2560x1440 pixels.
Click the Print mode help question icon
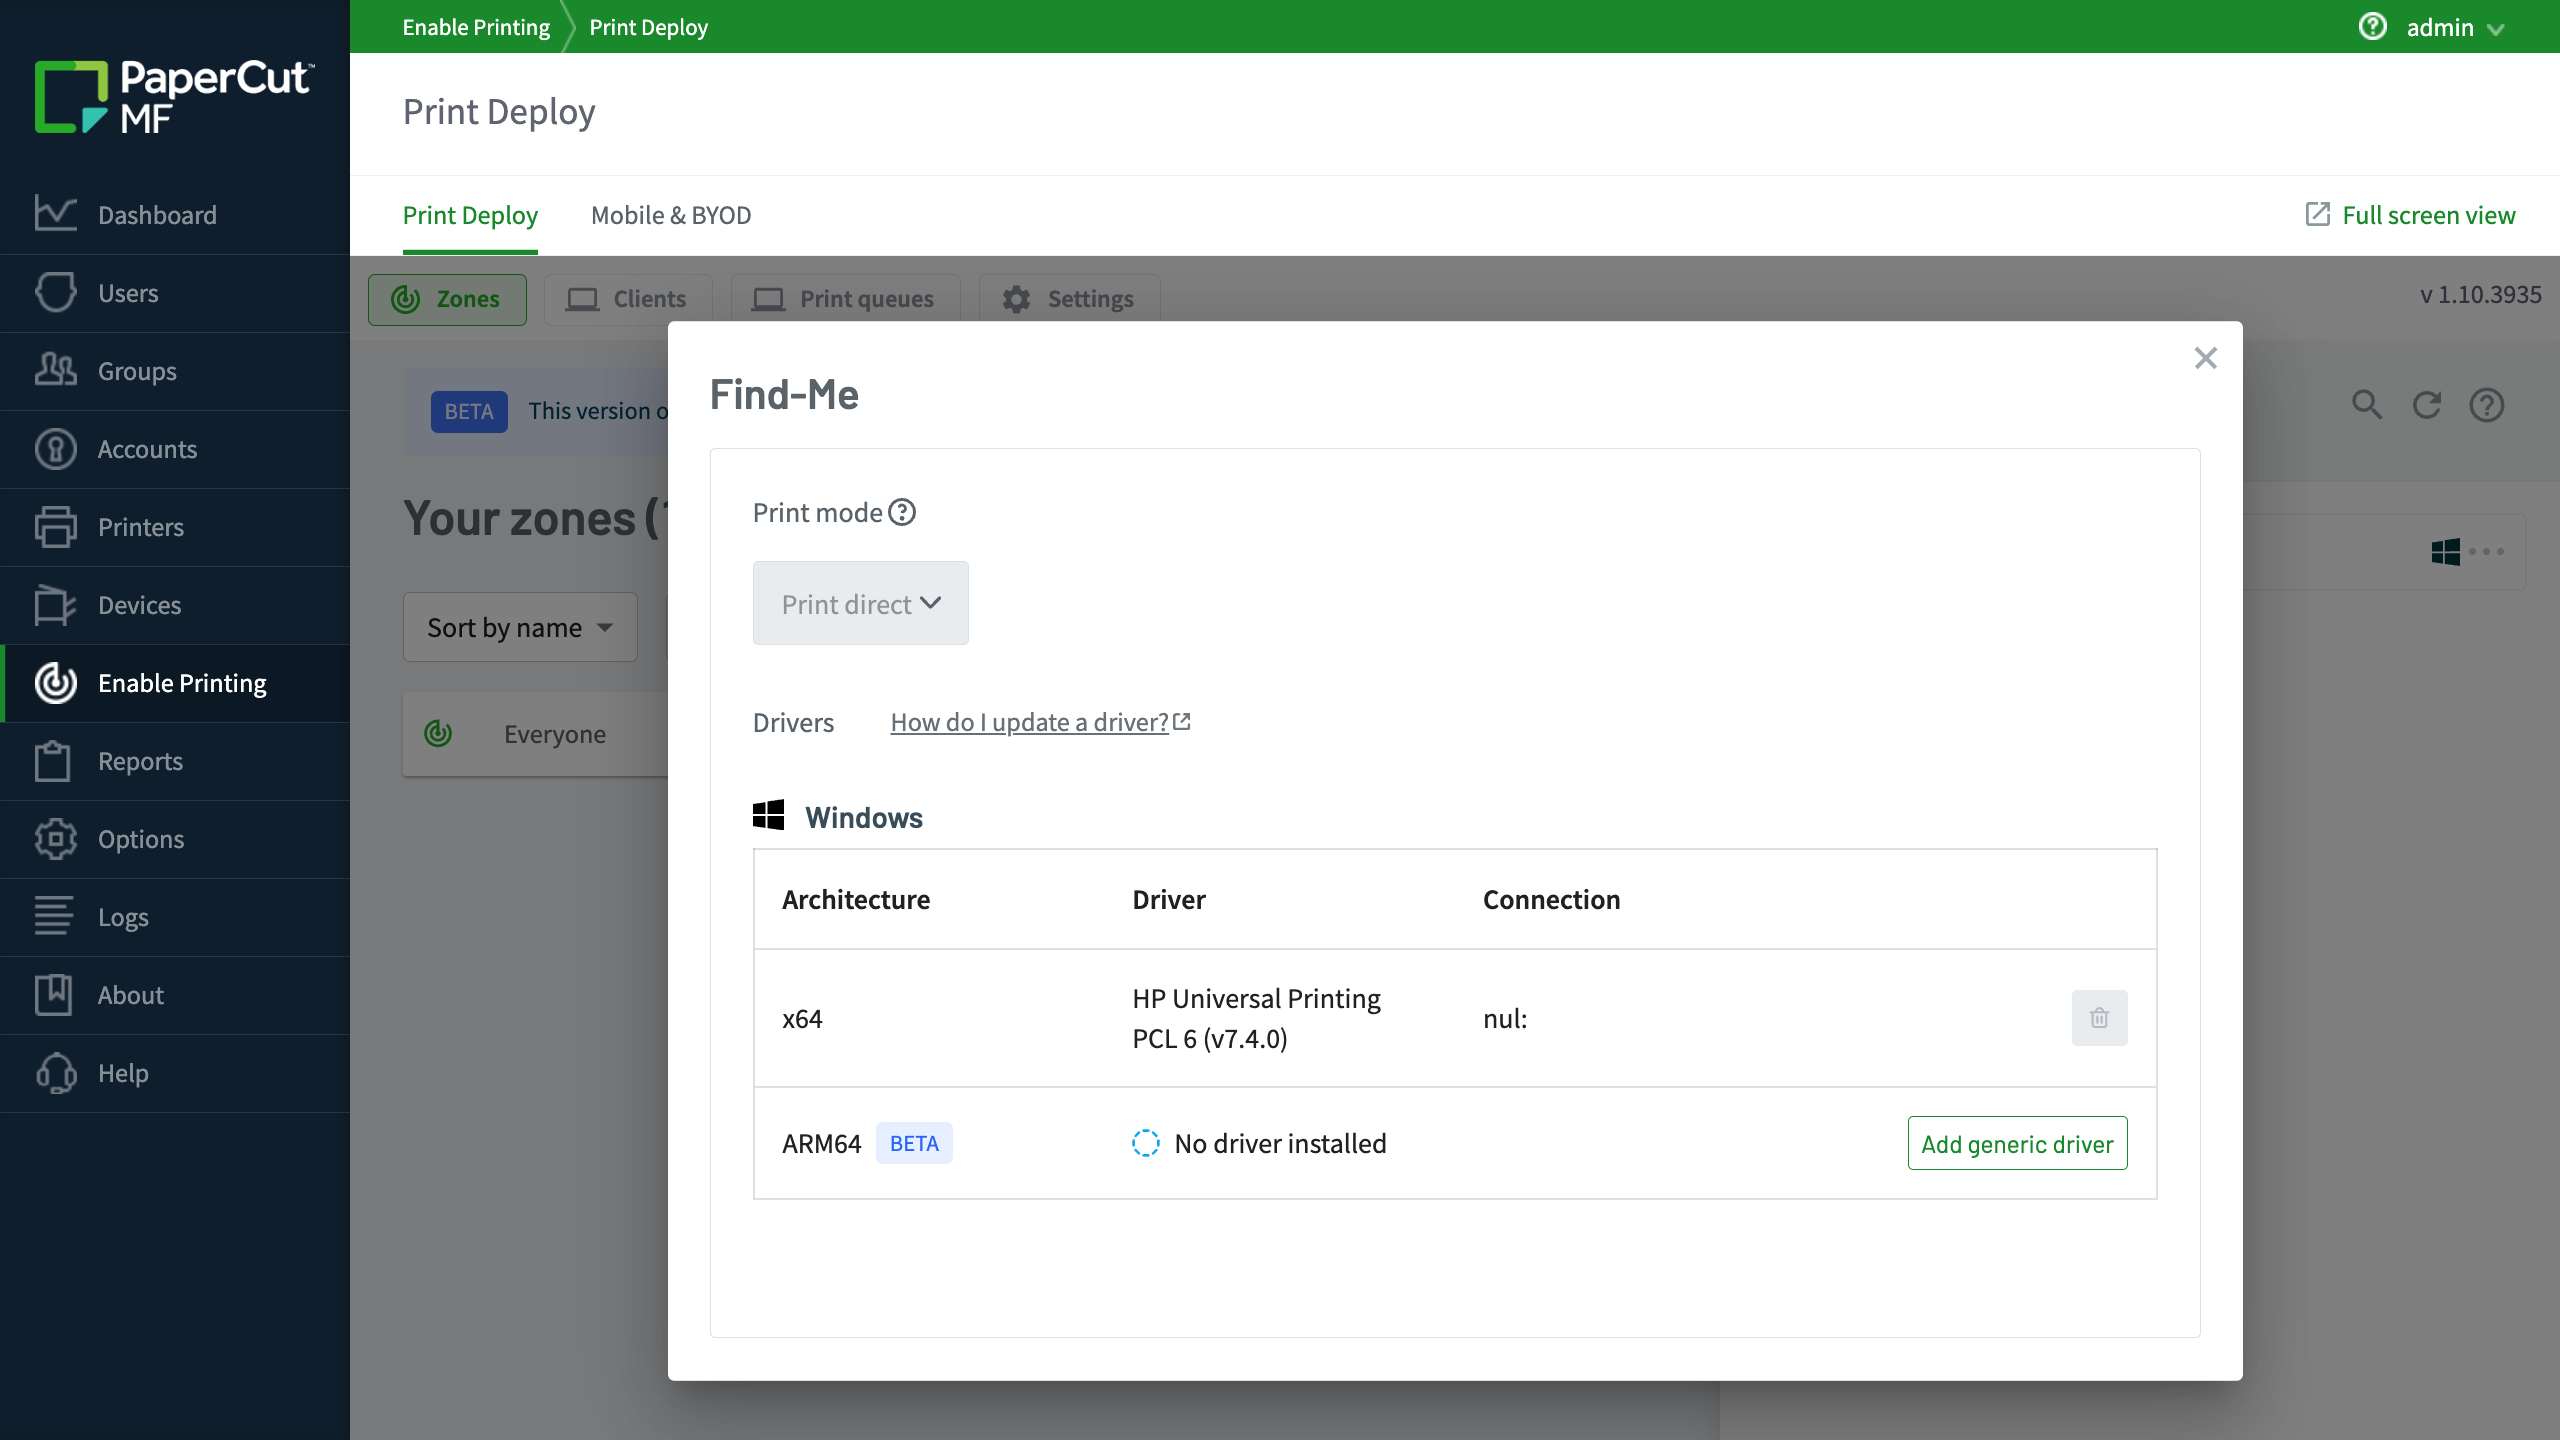point(902,512)
